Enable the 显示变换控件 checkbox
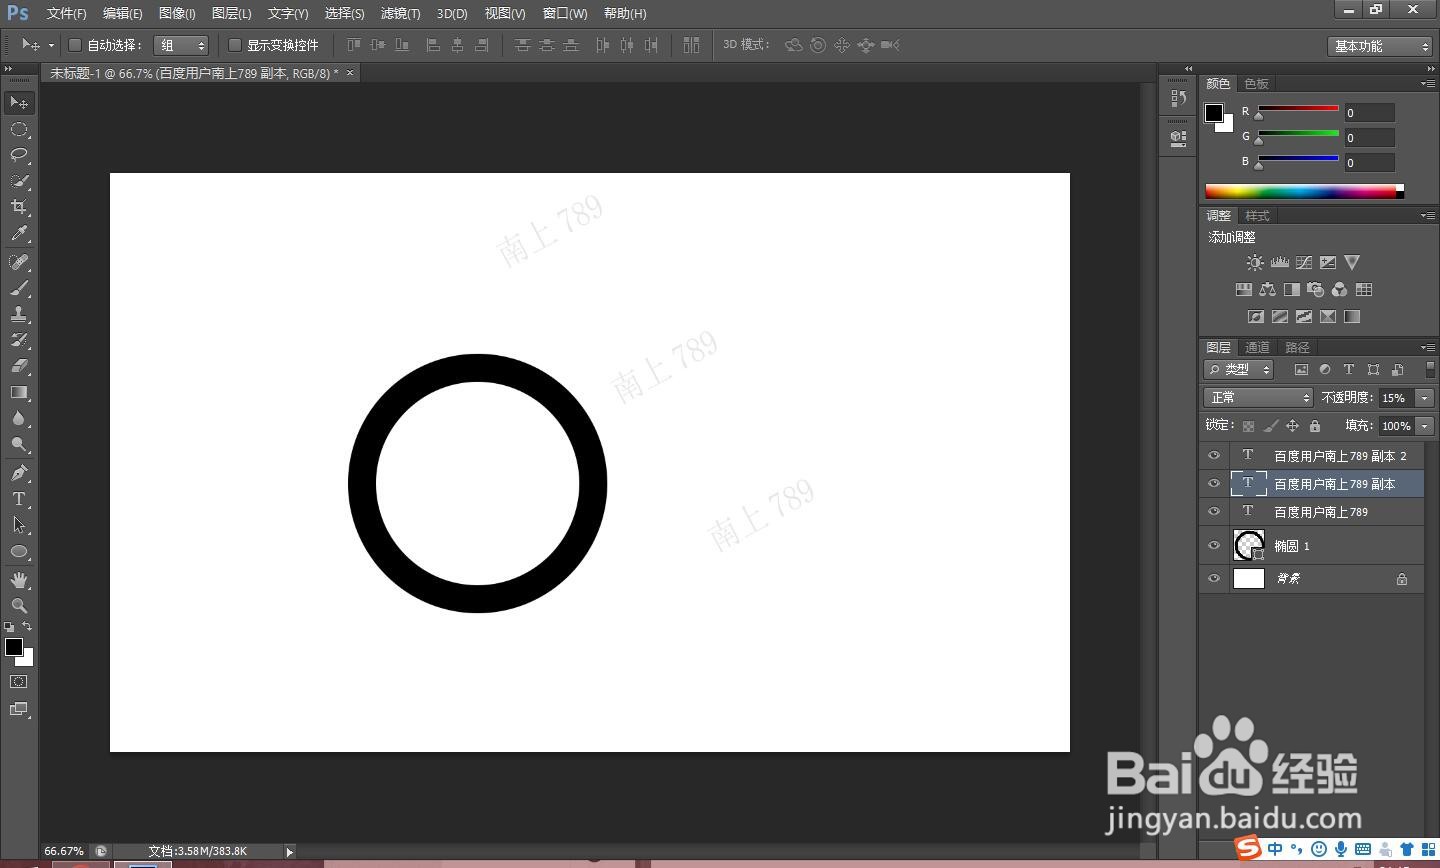Screen dimensions: 1440x868 pyautogui.click(x=235, y=45)
